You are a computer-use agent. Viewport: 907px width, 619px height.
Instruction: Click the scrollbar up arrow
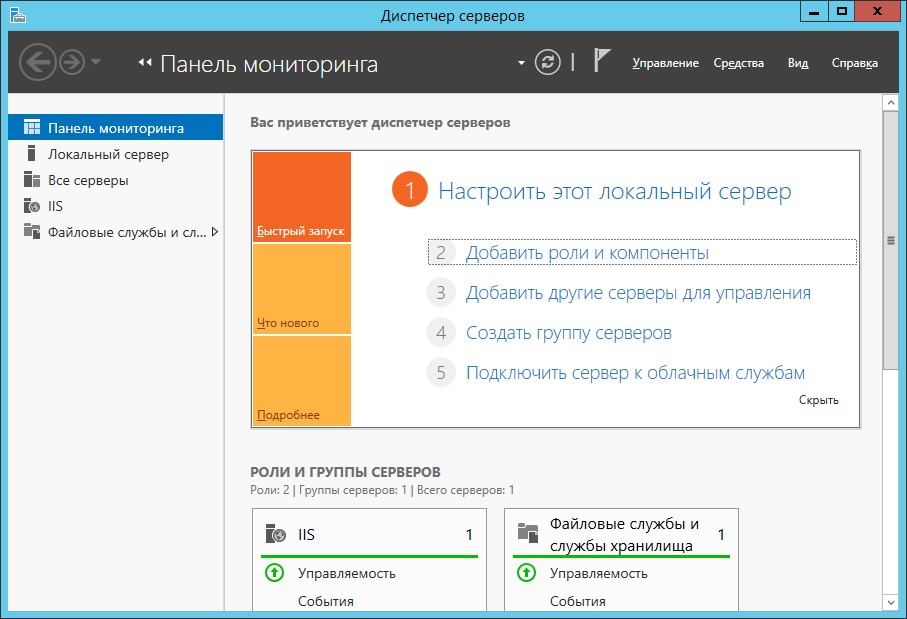pyautogui.click(x=890, y=103)
